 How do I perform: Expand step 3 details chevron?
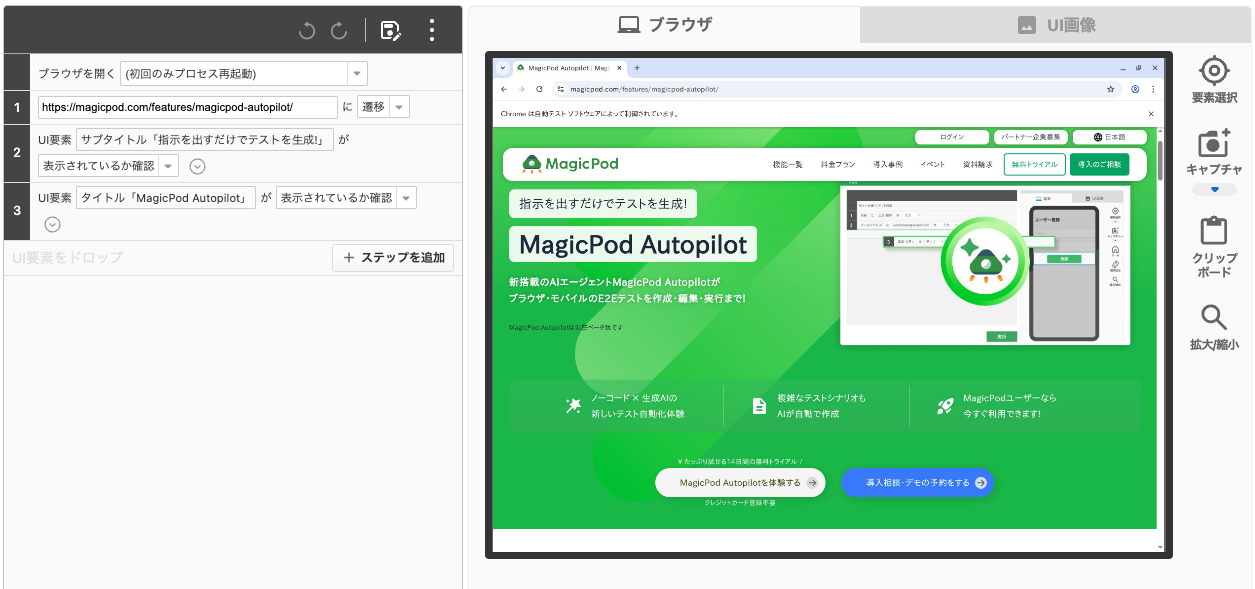pos(50,224)
